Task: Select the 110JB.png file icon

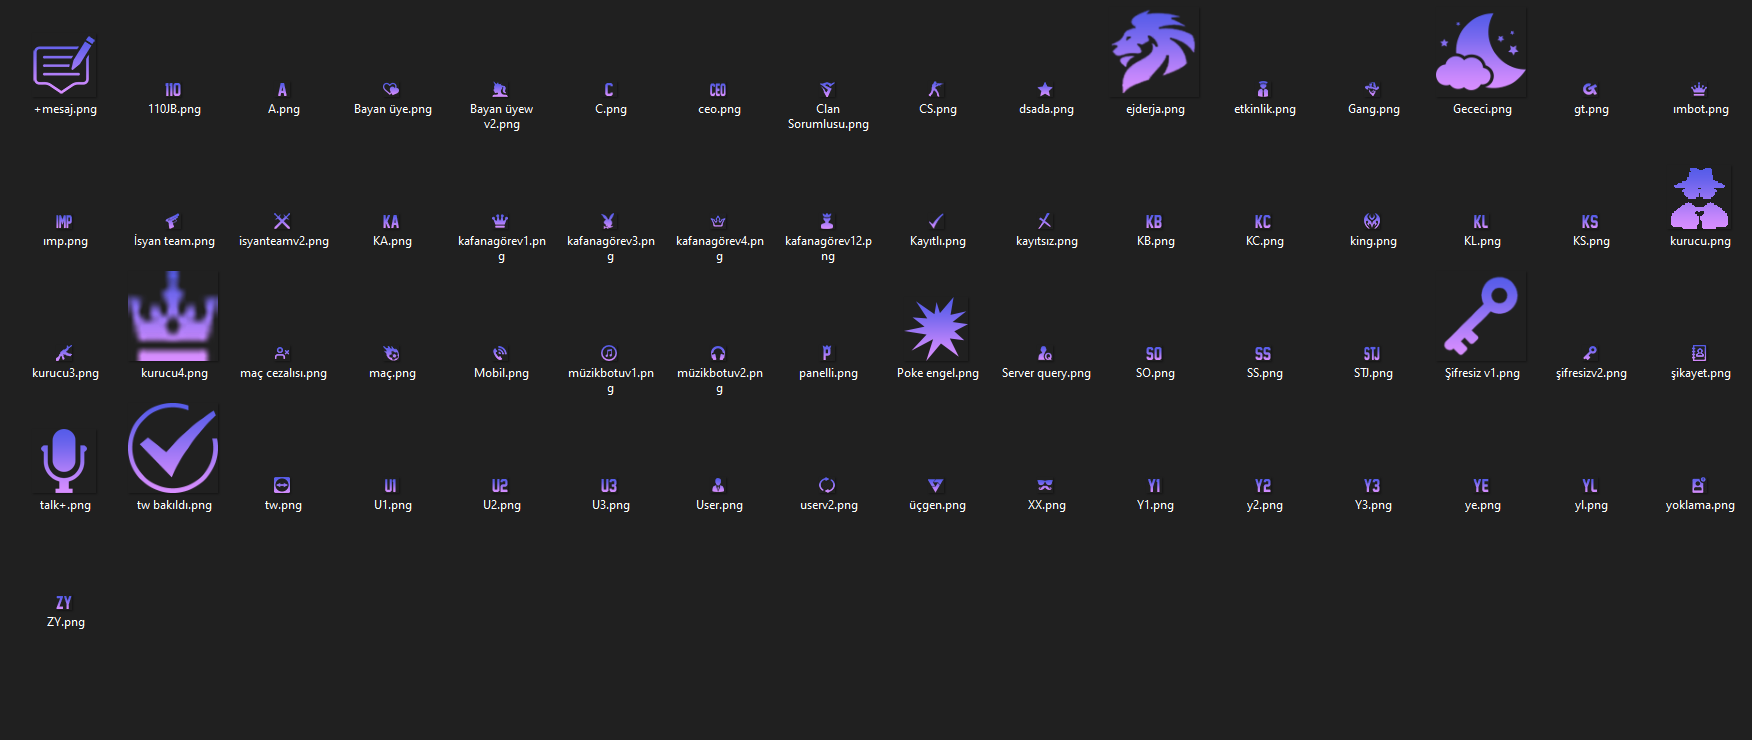Action: point(173,90)
